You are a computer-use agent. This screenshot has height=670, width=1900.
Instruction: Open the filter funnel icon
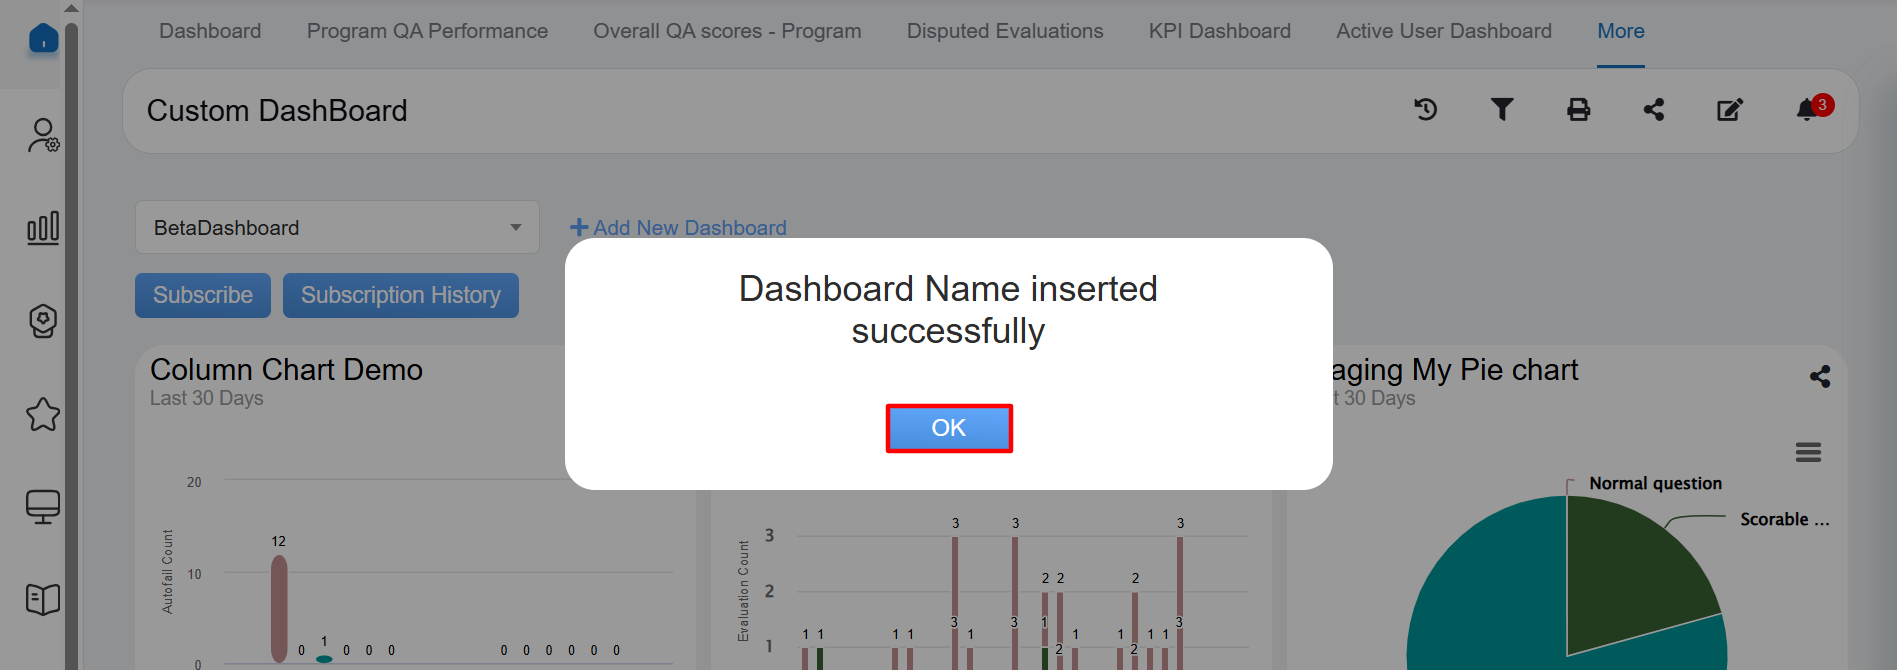tap(1501, 110)
